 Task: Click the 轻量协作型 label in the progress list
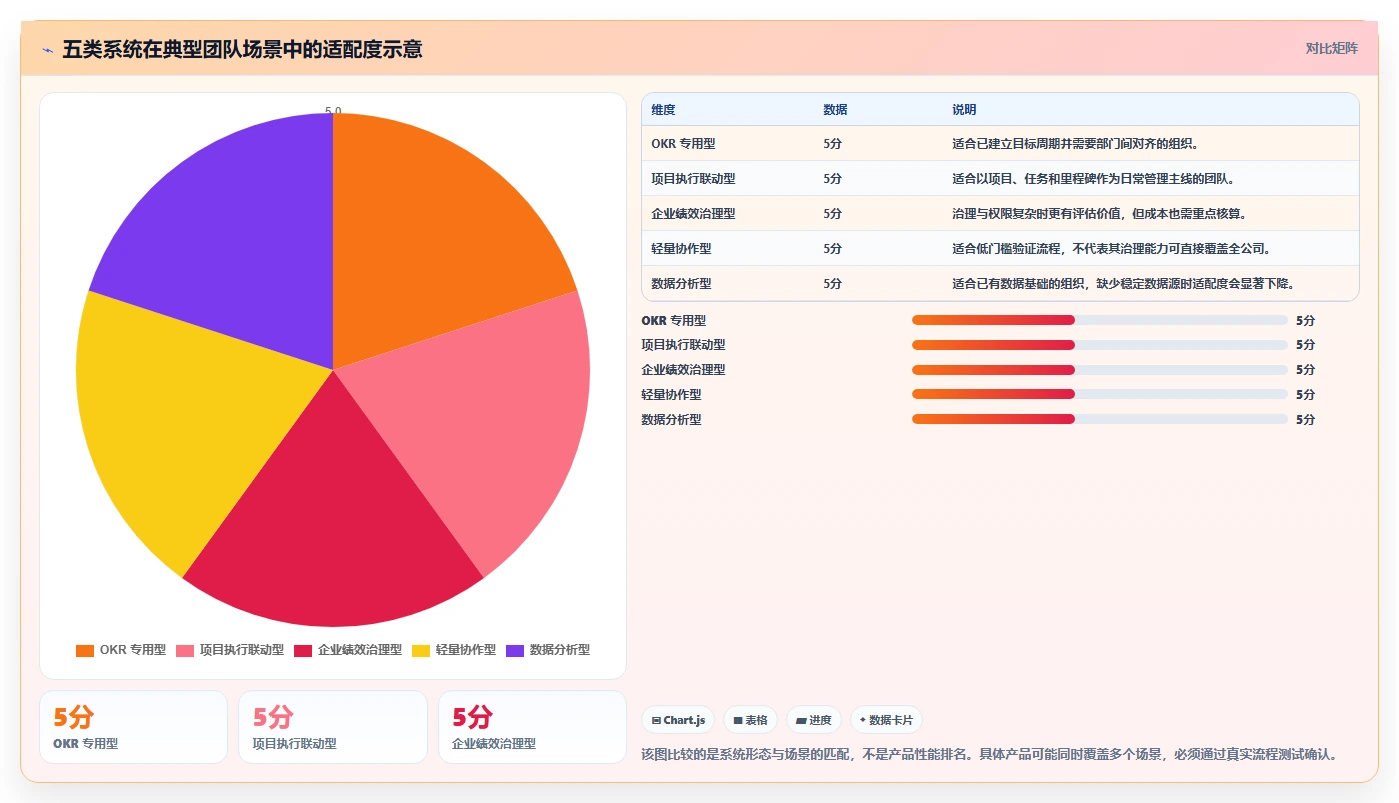671,394
